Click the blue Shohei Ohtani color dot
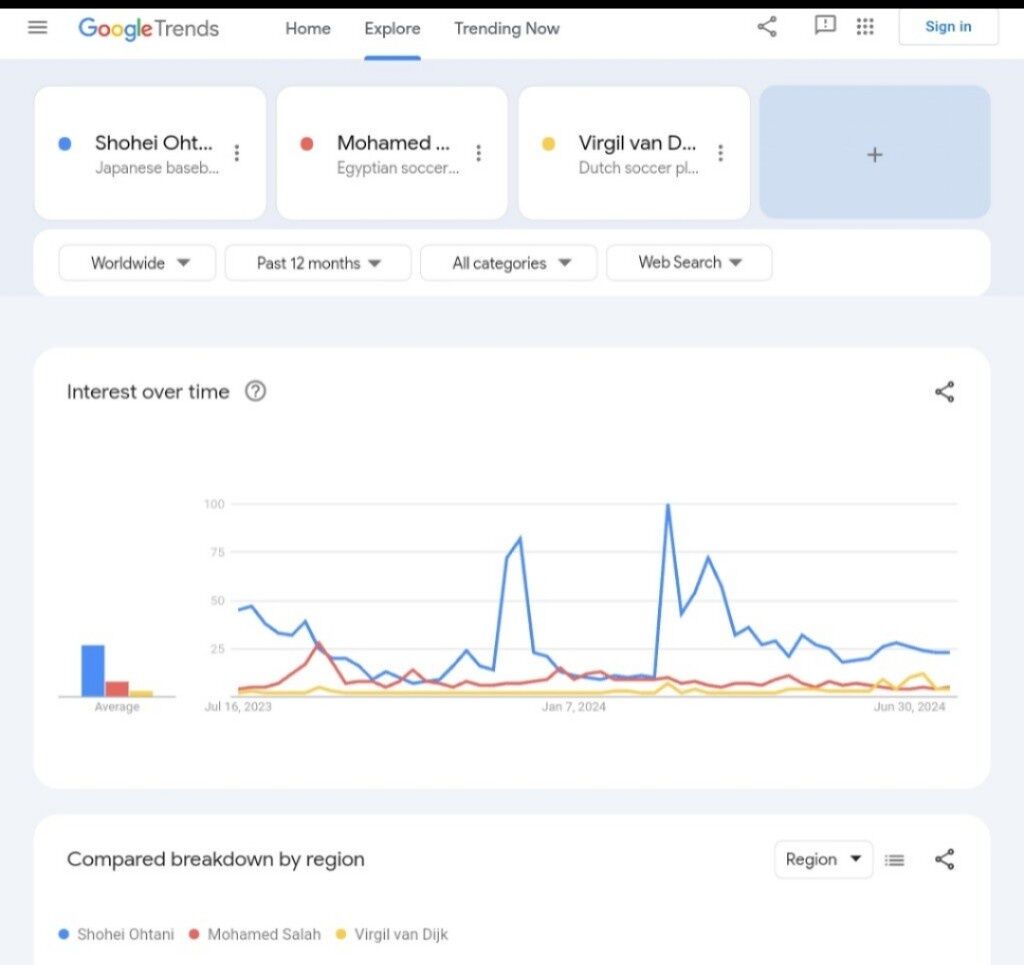This screenshot has width=1024, height=965. [66, 144]
